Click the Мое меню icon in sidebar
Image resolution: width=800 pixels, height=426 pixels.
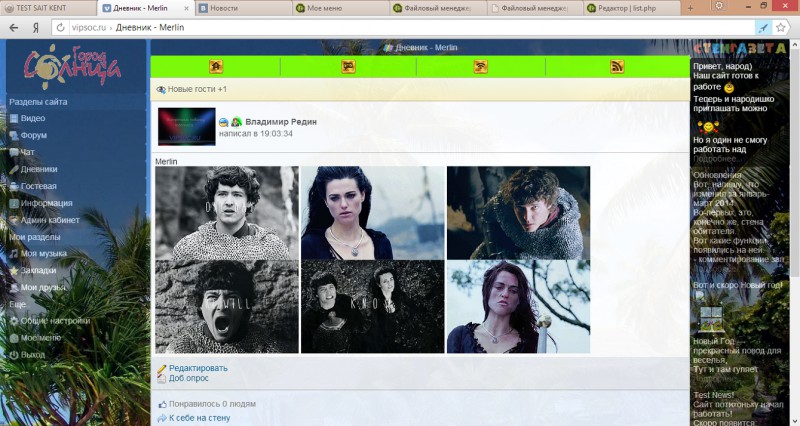click(x=14, y=338)
